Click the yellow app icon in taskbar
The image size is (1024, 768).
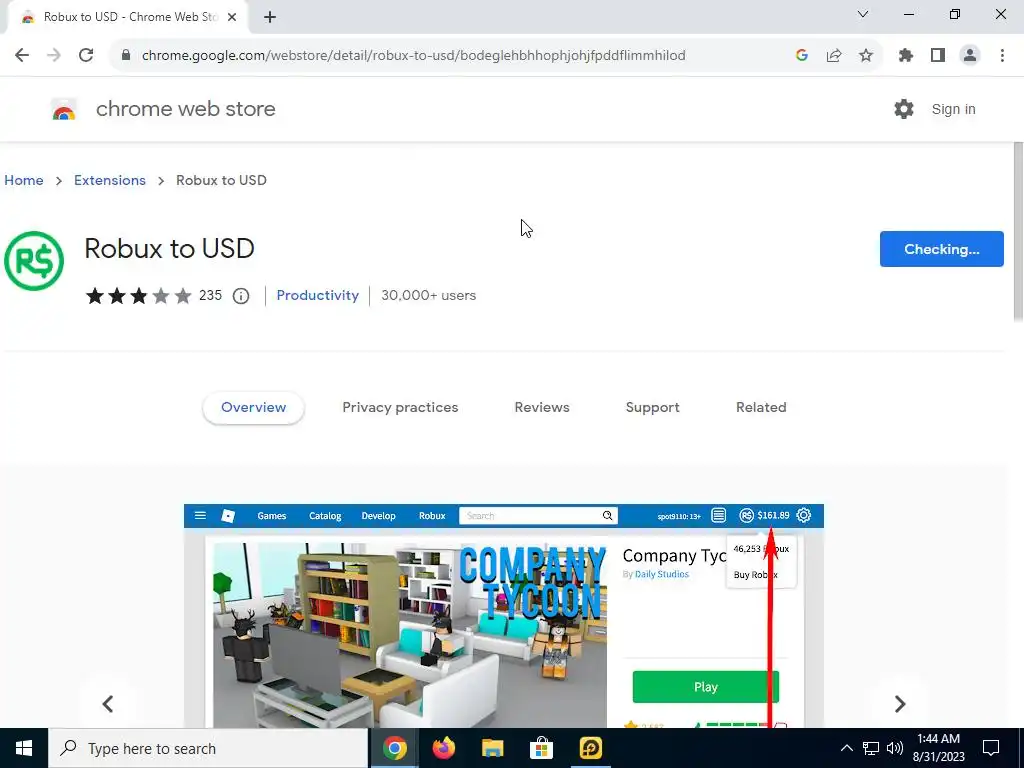(590, 748)
